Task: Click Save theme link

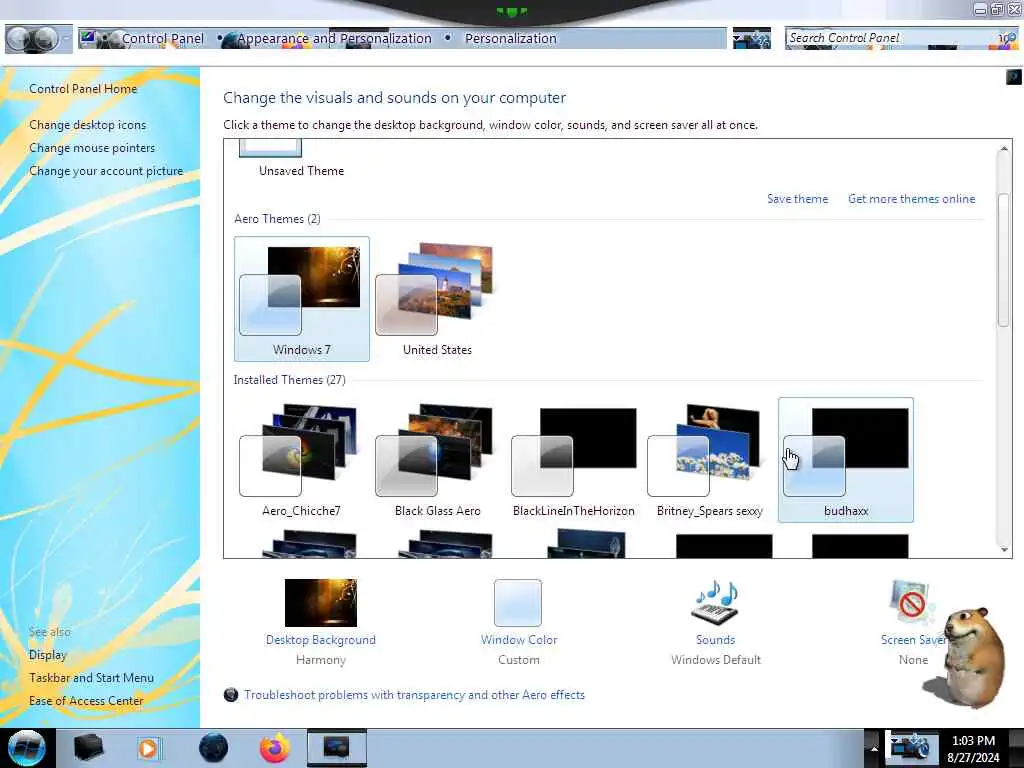Action: coord(797,199)
